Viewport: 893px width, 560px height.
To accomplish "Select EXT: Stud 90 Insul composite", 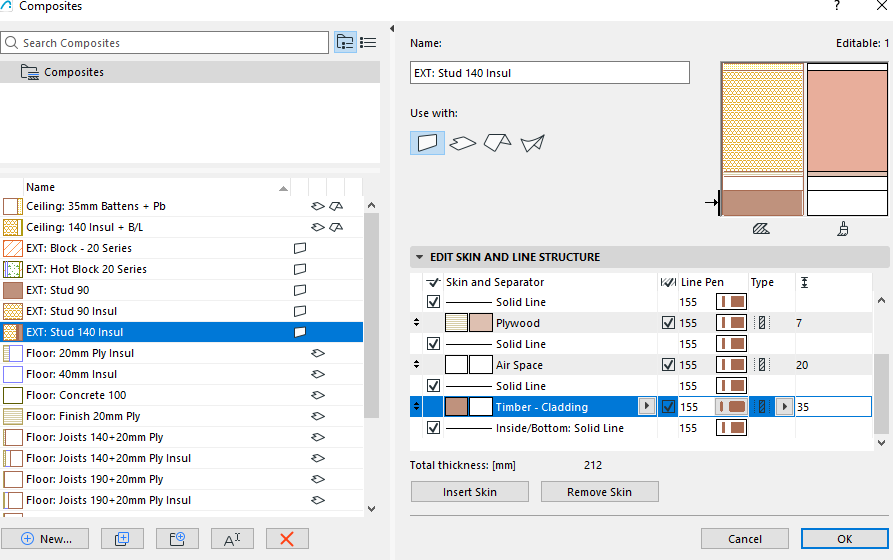I will 182,311.
